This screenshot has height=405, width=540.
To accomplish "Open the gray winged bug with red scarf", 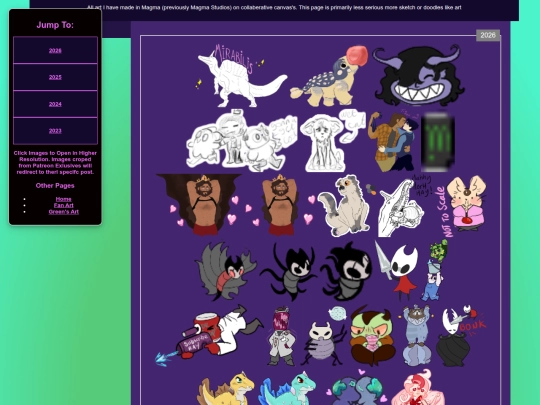I will click(x=226, y=271).
